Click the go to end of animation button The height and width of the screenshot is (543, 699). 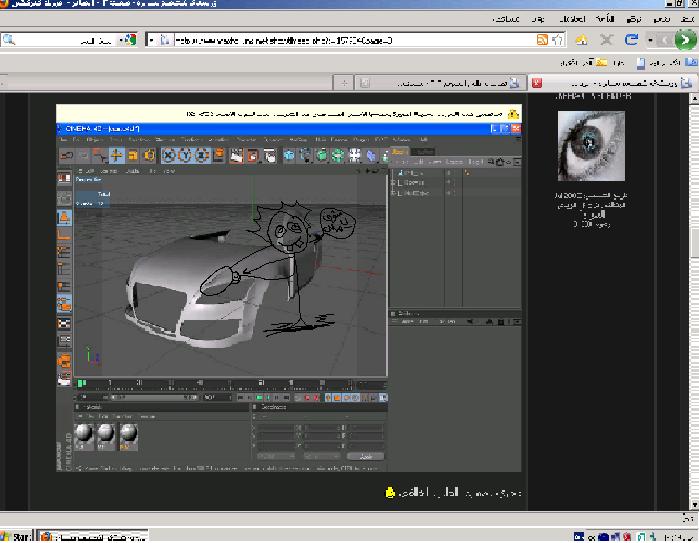point(286,397)
